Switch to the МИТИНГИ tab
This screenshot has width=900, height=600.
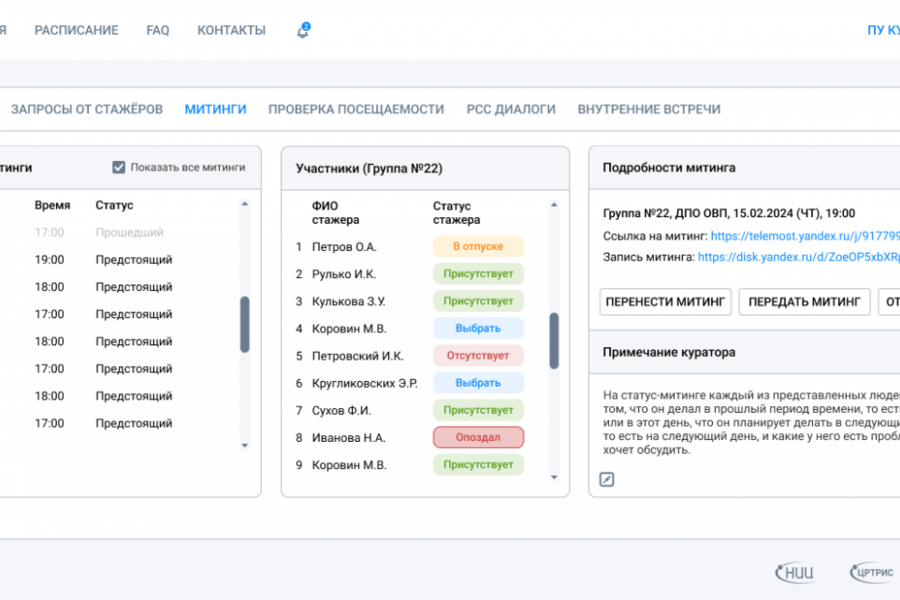[215, 109]
